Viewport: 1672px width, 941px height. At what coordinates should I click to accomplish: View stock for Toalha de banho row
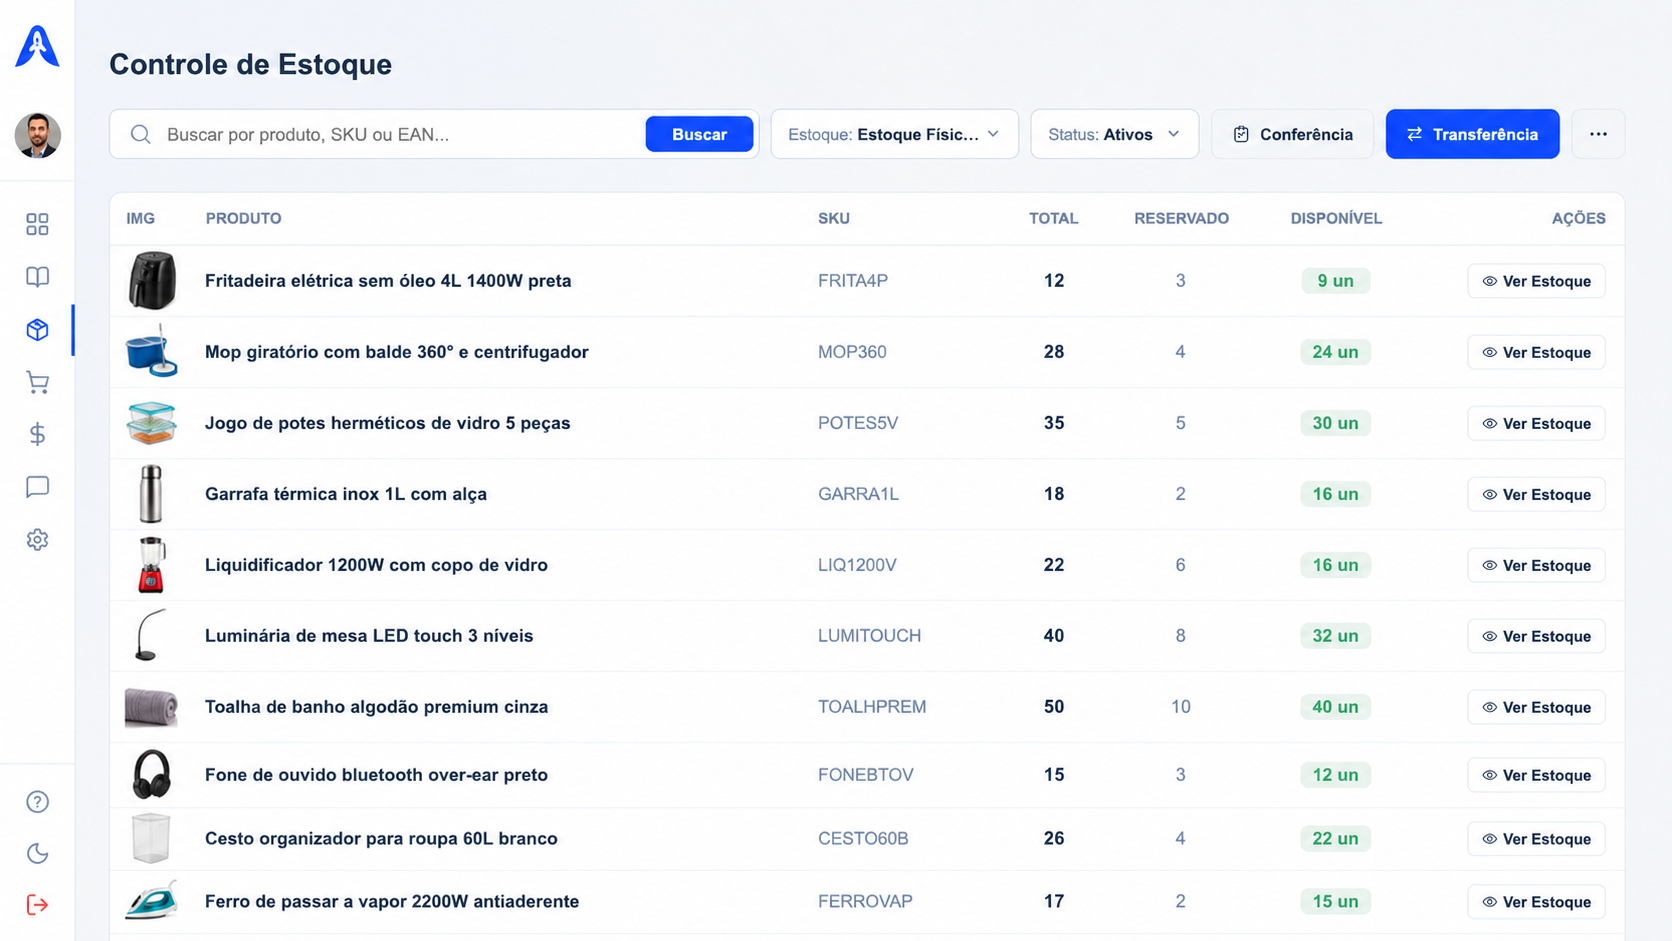(1536, 707)
